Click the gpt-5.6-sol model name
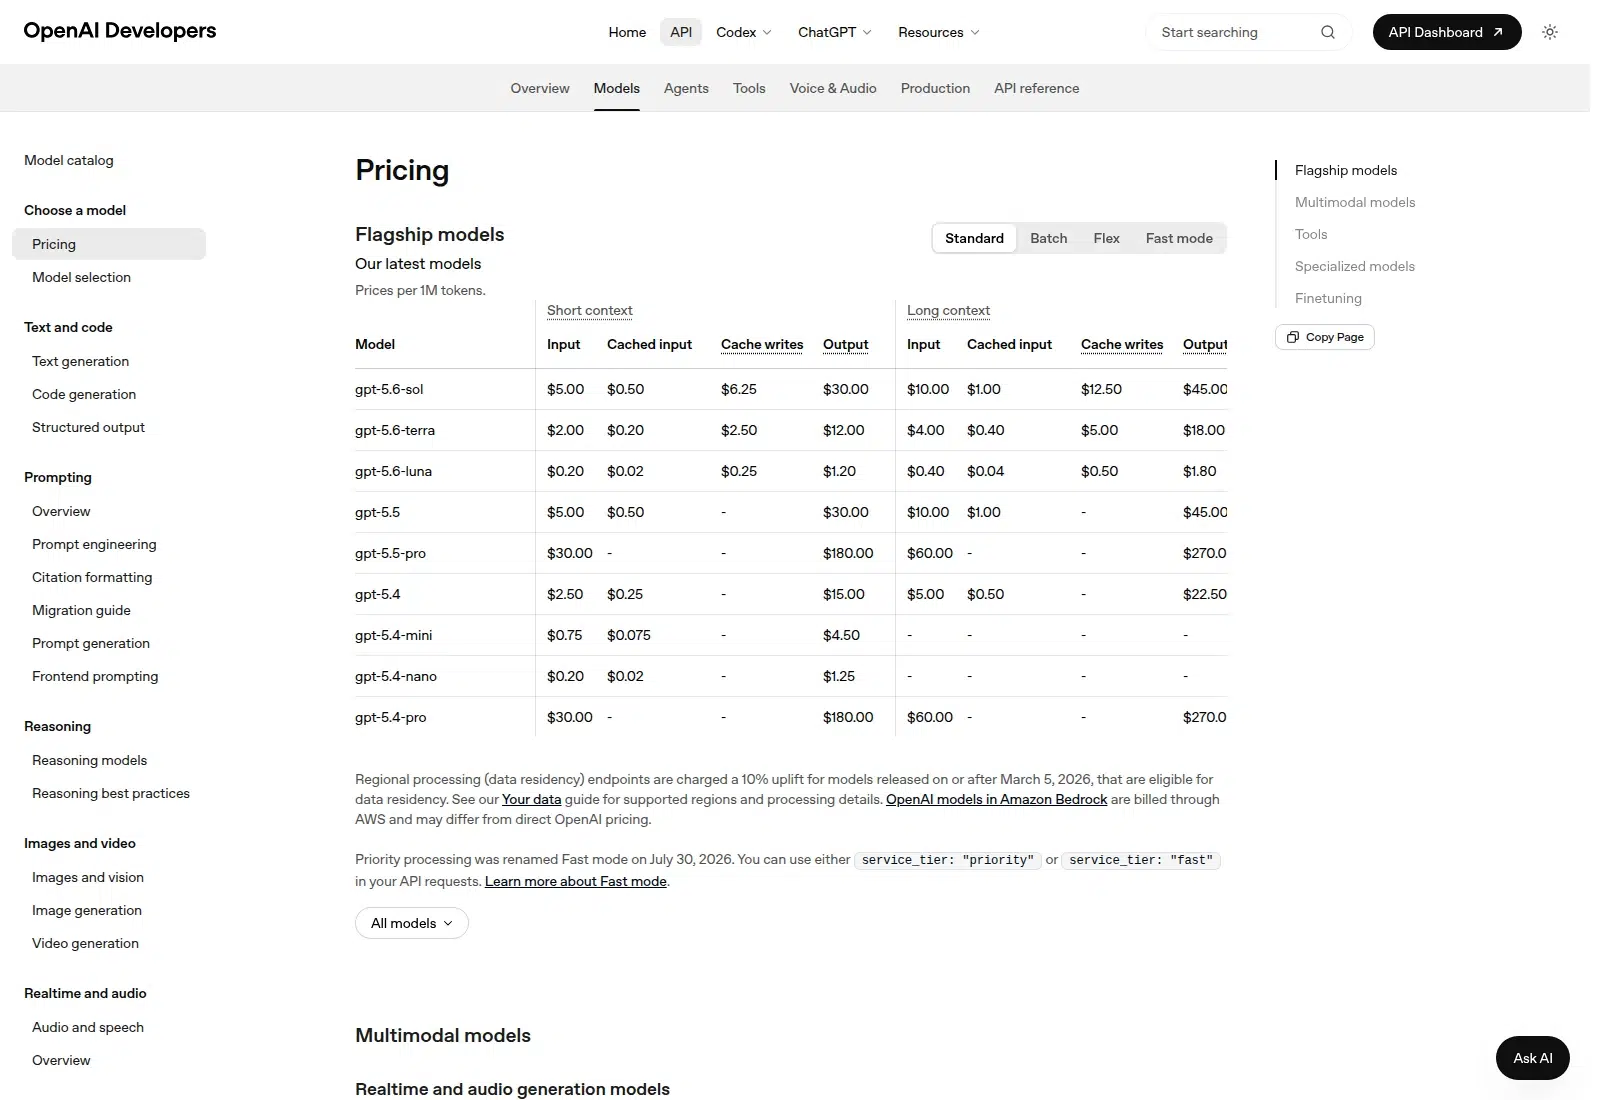The height and width of the screenshot is (1100, 1600). (x=389, y=389)
